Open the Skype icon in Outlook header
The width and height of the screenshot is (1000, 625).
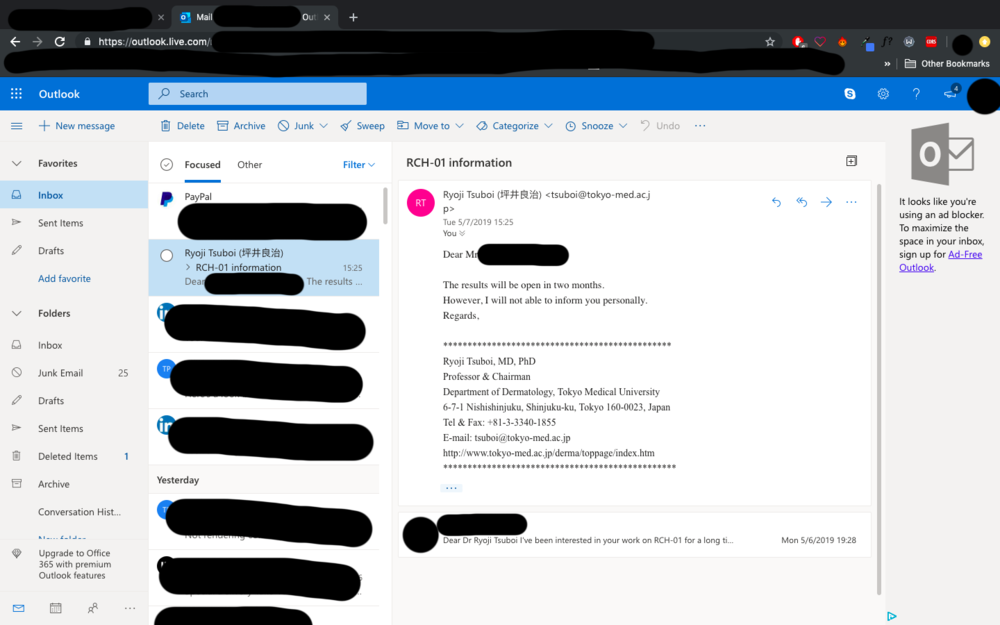849,94
